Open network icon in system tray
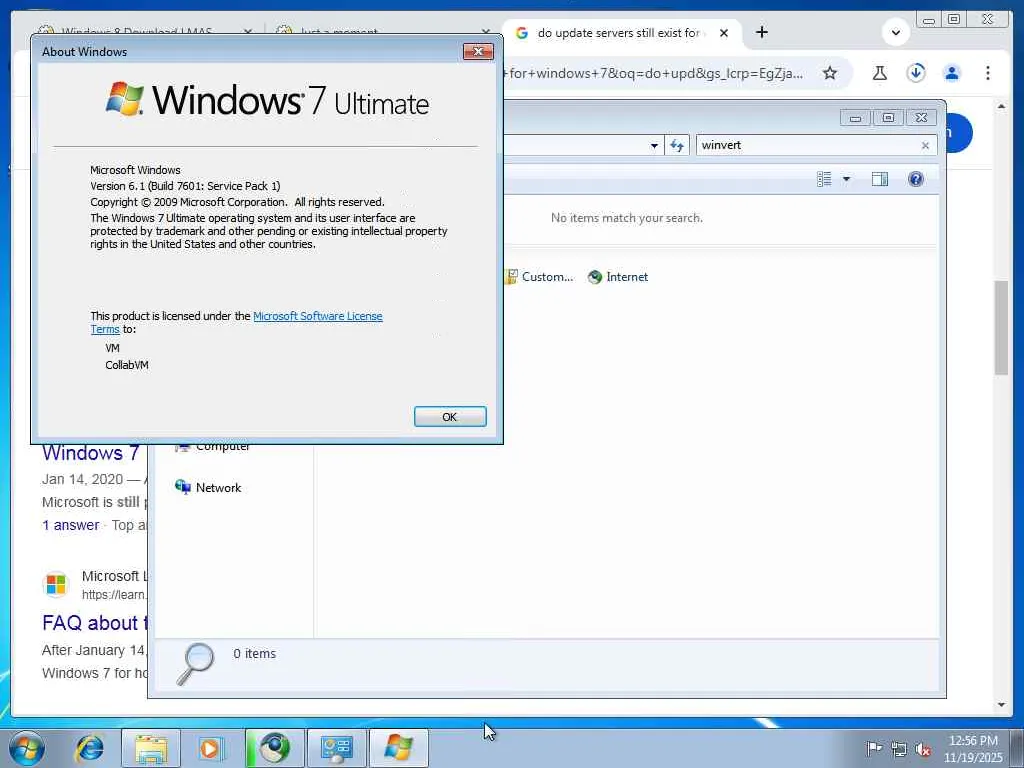 point(899,749)
